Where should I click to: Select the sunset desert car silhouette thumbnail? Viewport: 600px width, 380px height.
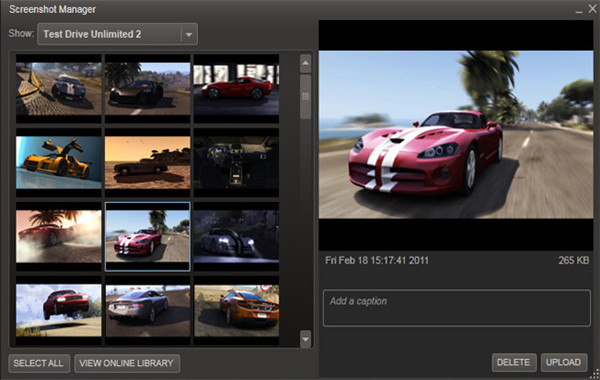point(147,163)
